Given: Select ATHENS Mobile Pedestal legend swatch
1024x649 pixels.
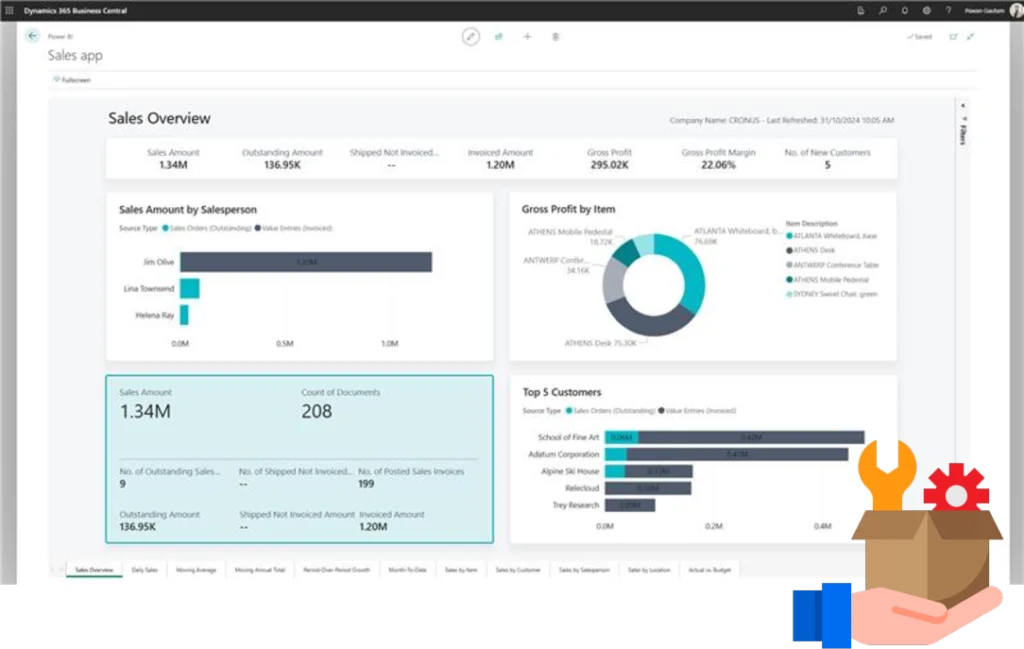Looking at the screenshot, I should click(x=790, y=279).
